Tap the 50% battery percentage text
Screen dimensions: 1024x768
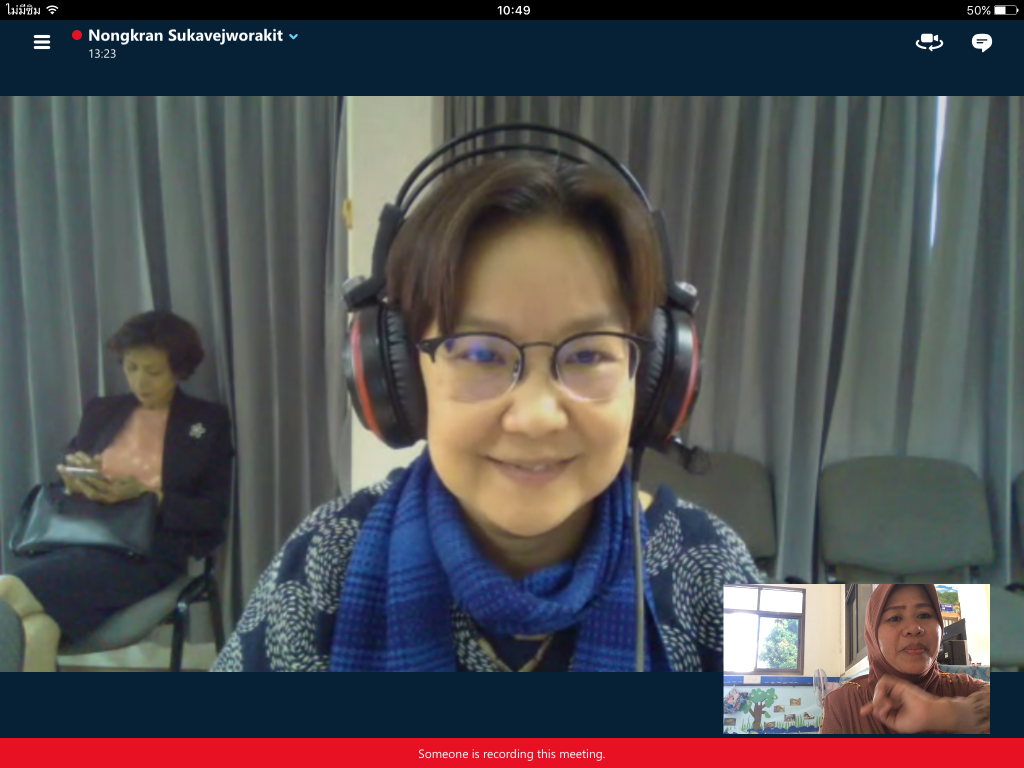pyautogui.click(x=978, y=10)
